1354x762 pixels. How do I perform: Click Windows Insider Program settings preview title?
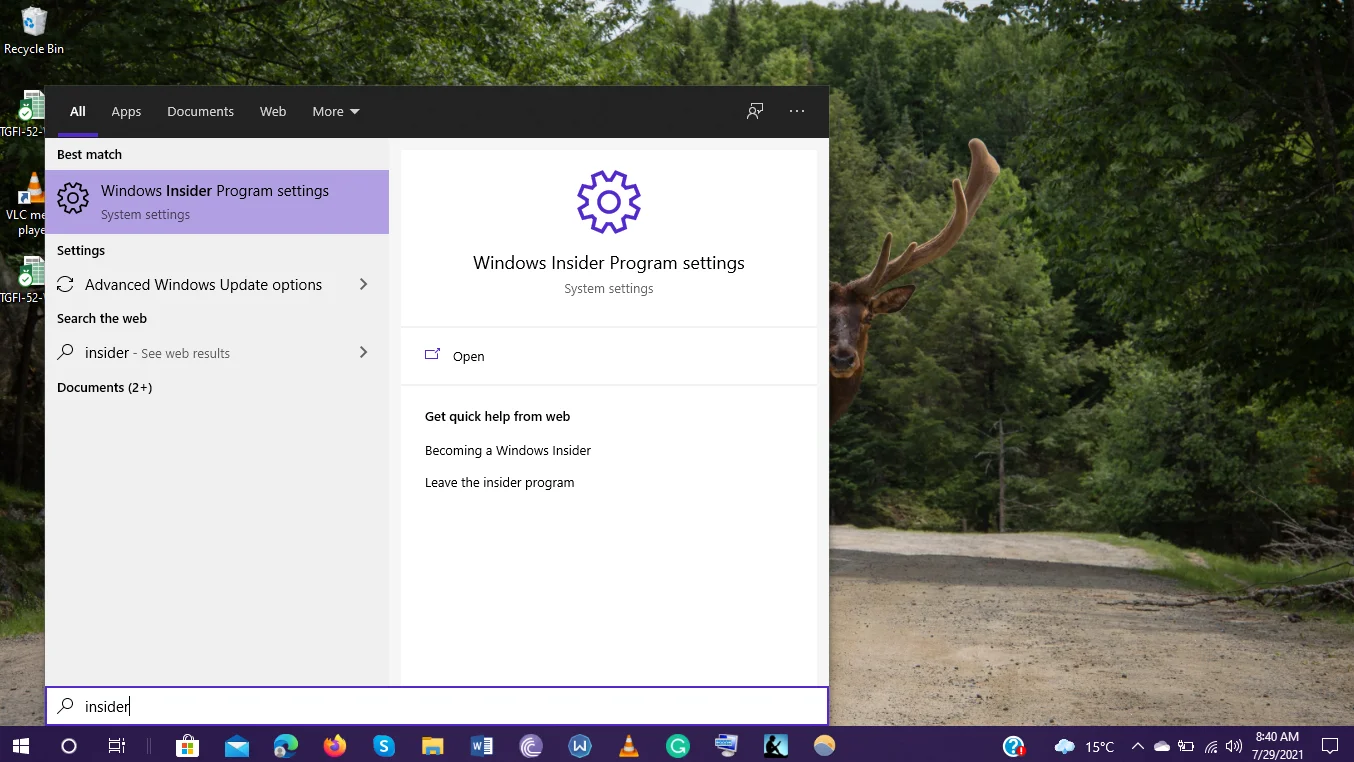tap(609, 263)
